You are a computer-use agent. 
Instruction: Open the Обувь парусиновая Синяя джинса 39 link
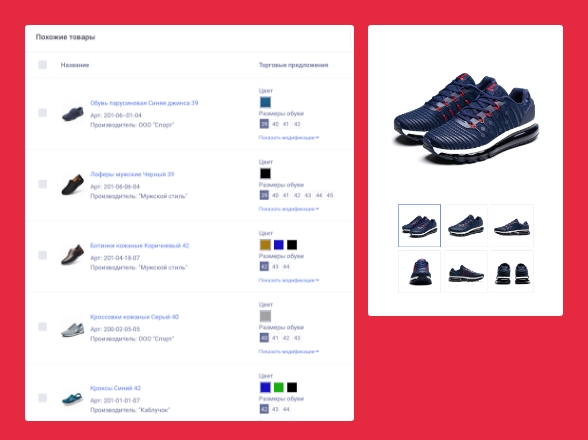pyautogui.click(x=144, y=103)
